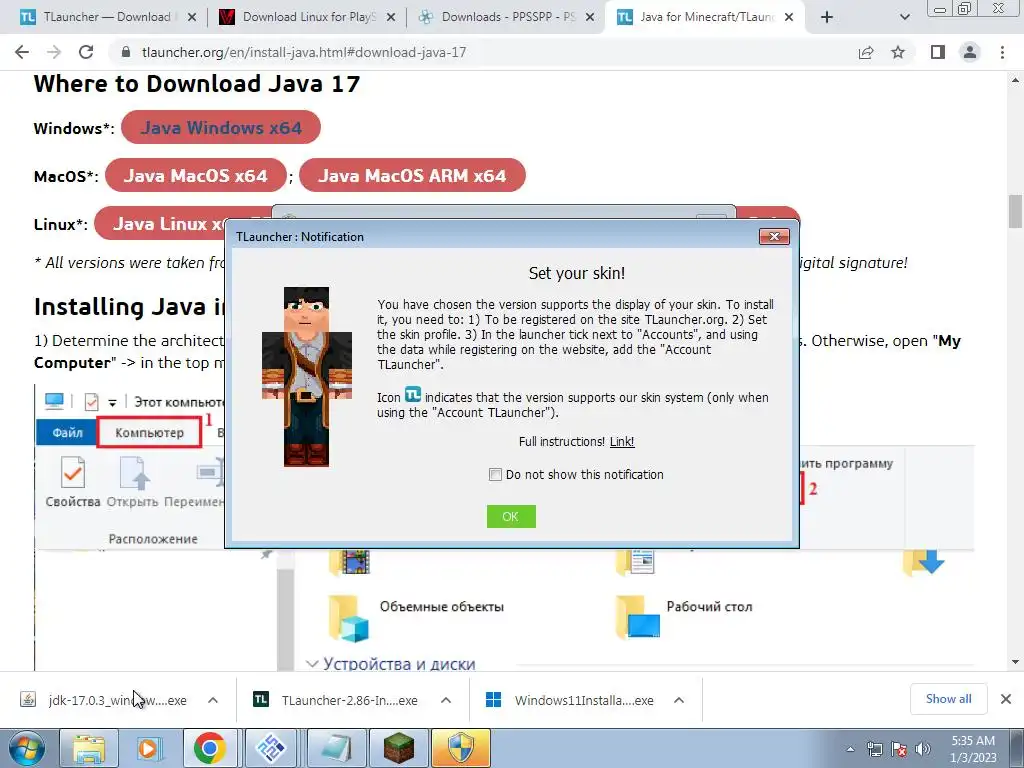The width and height of the screenshot is (1024, 768).
Task: Open the security shield taskbar app
Action: (461, 748)
